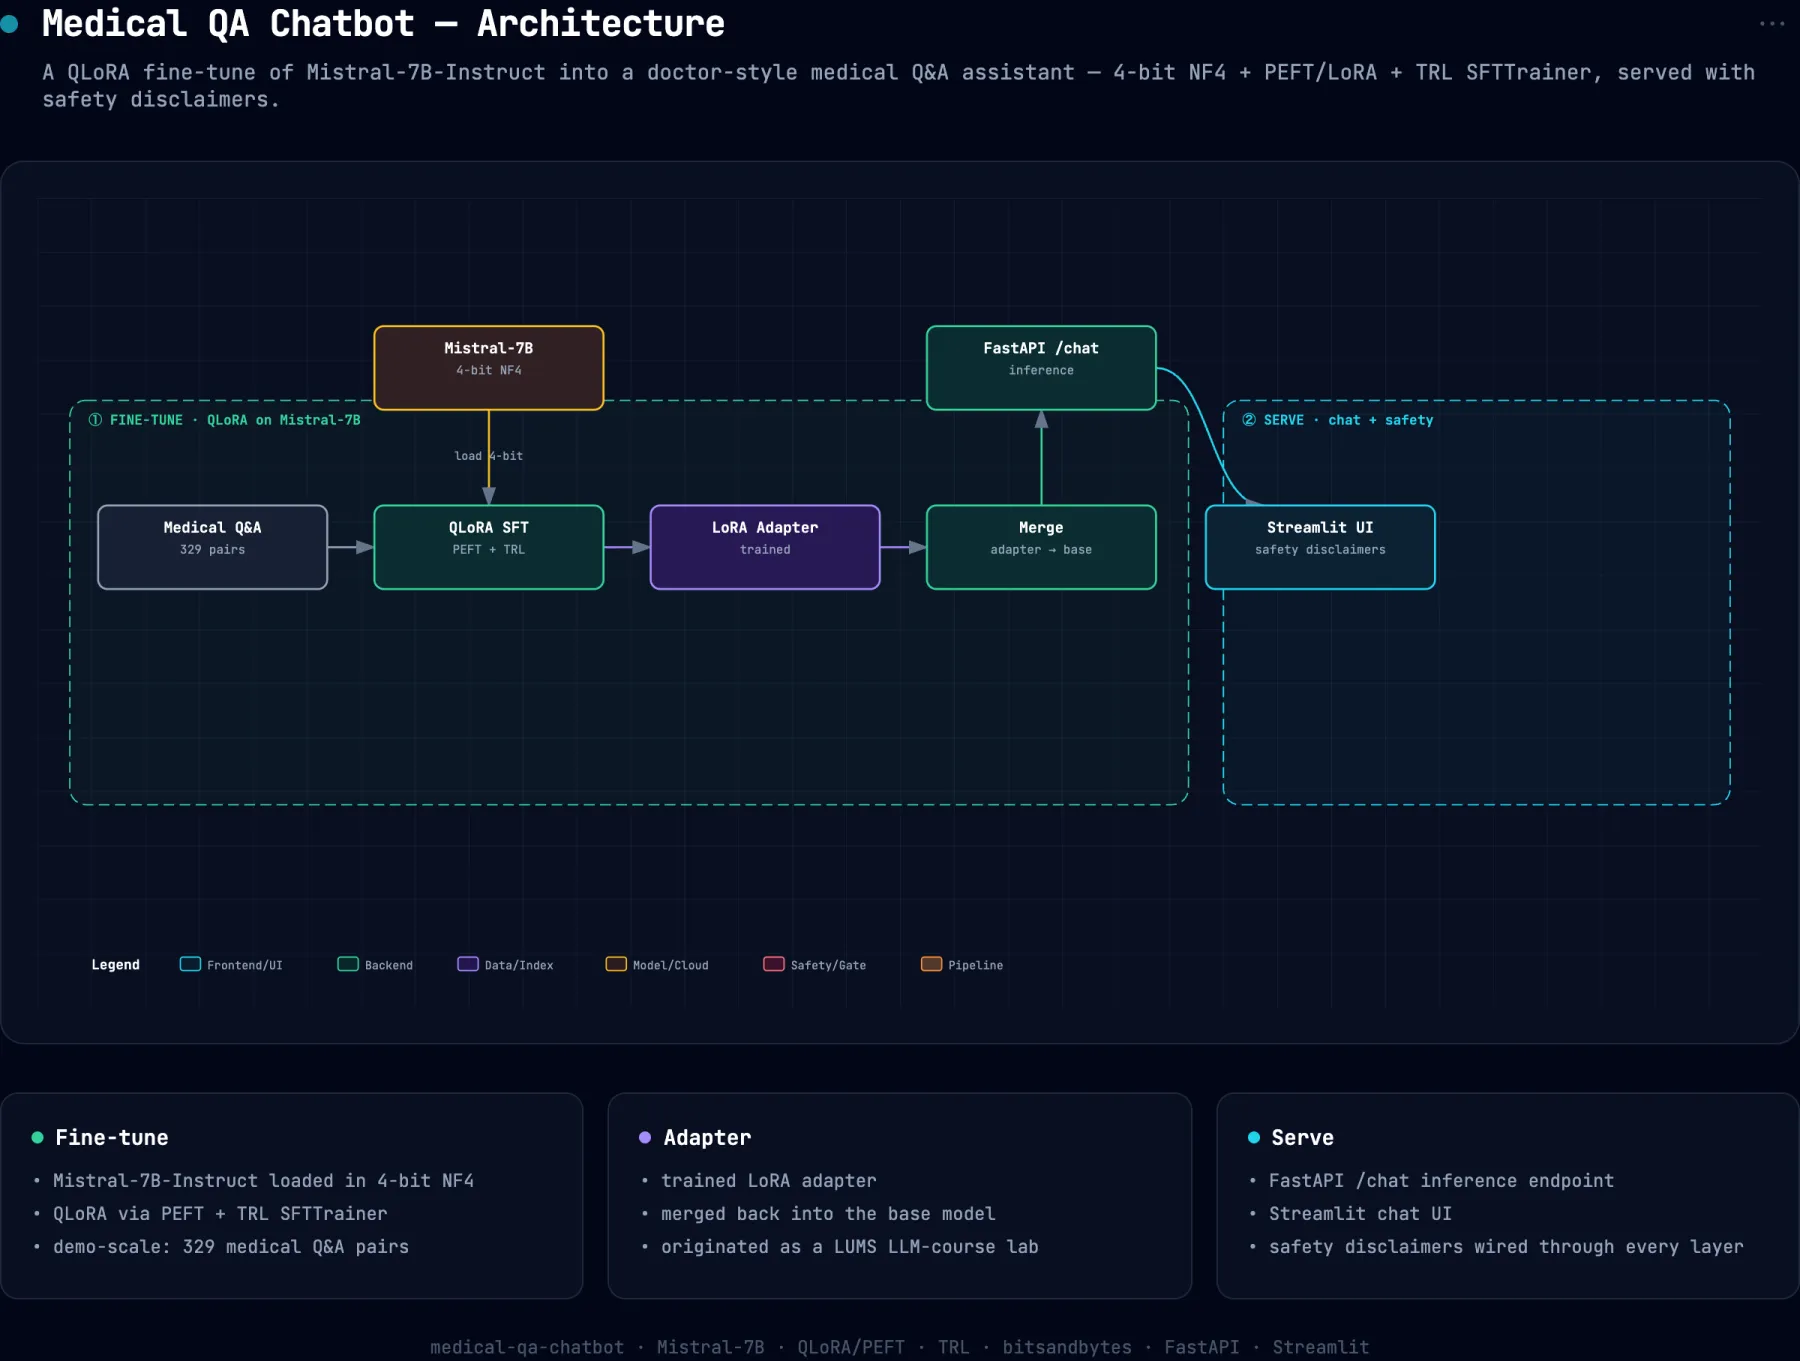
Task: Click the footer 'TRL' tag
Action: coord(953,1347)
